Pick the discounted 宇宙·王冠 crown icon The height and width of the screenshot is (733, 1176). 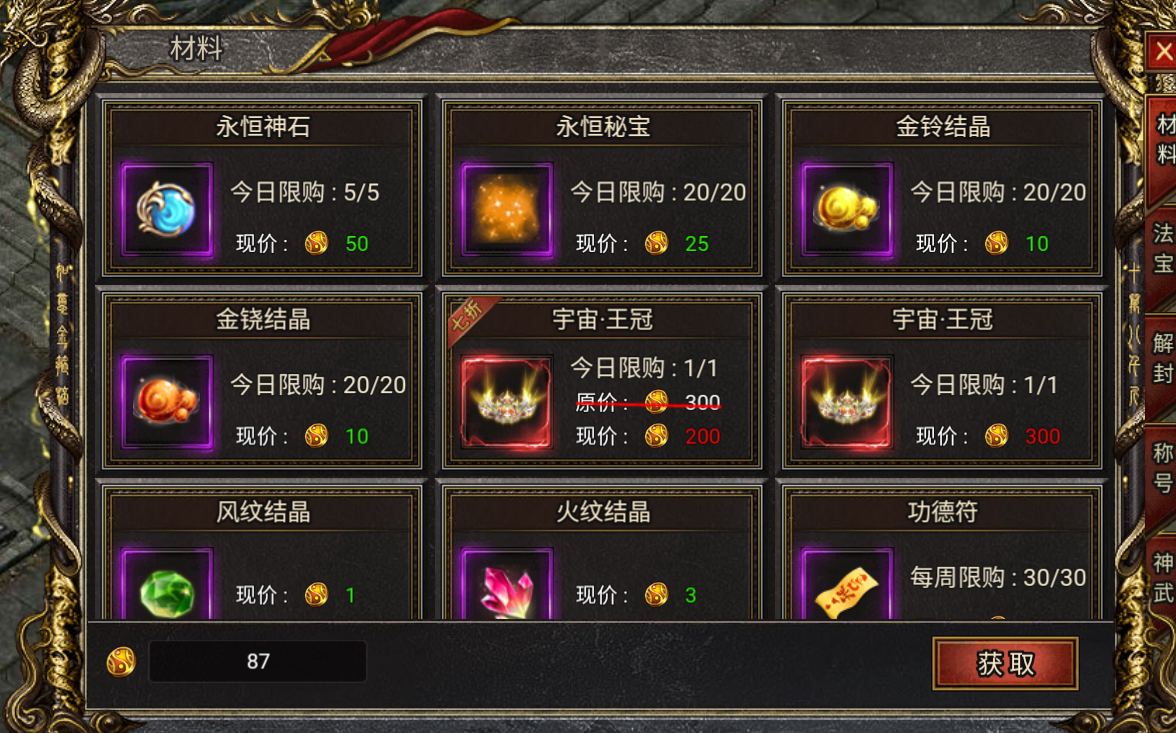507,403
